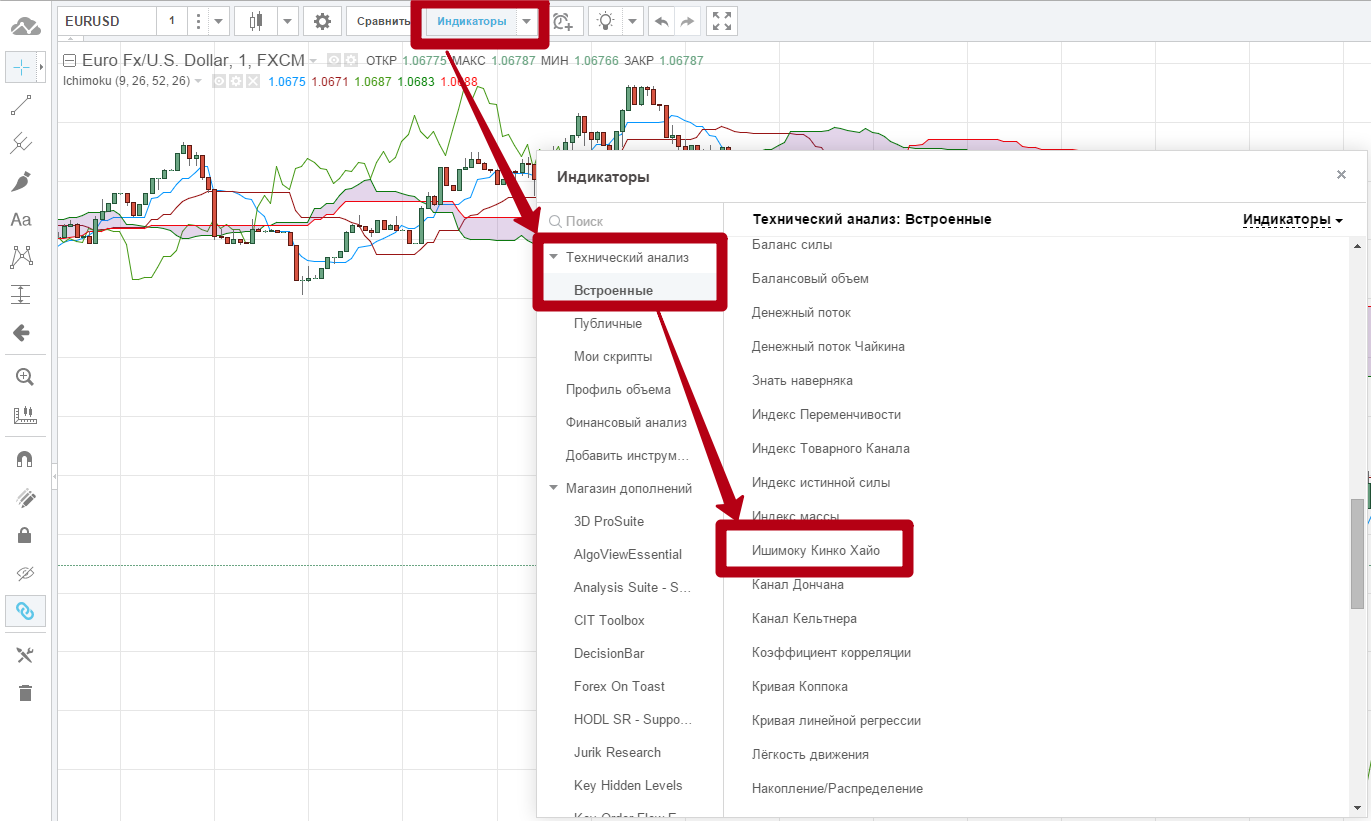The image size is (1371, 821).
Task: Toggle magnet mode
Action: [x=25, y=459]
